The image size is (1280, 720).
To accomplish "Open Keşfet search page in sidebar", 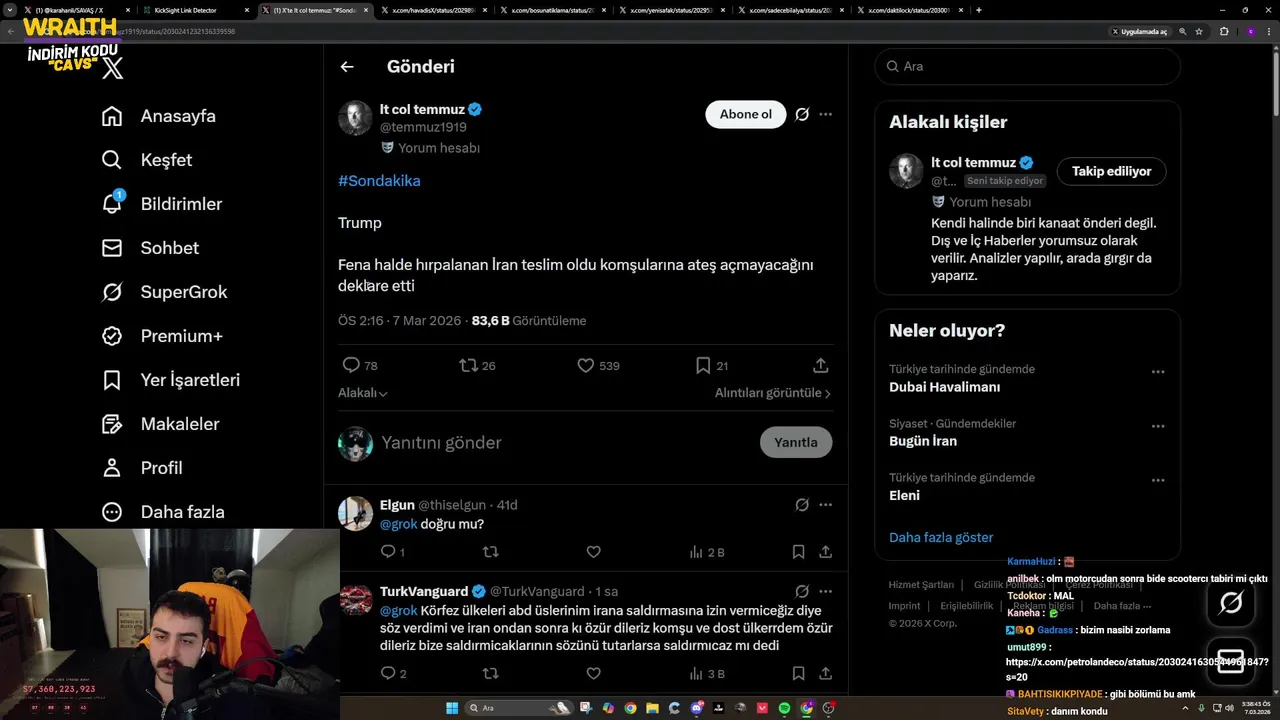I will pyautogui.click(x=147, y=160).
